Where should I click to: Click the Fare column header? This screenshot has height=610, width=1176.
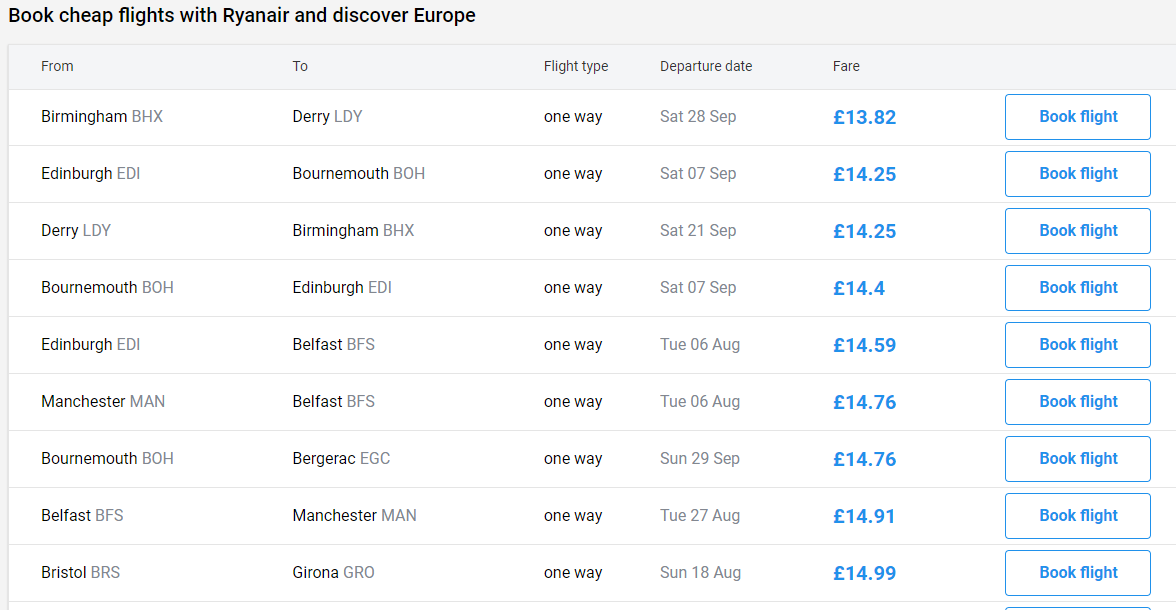point(846,66)
